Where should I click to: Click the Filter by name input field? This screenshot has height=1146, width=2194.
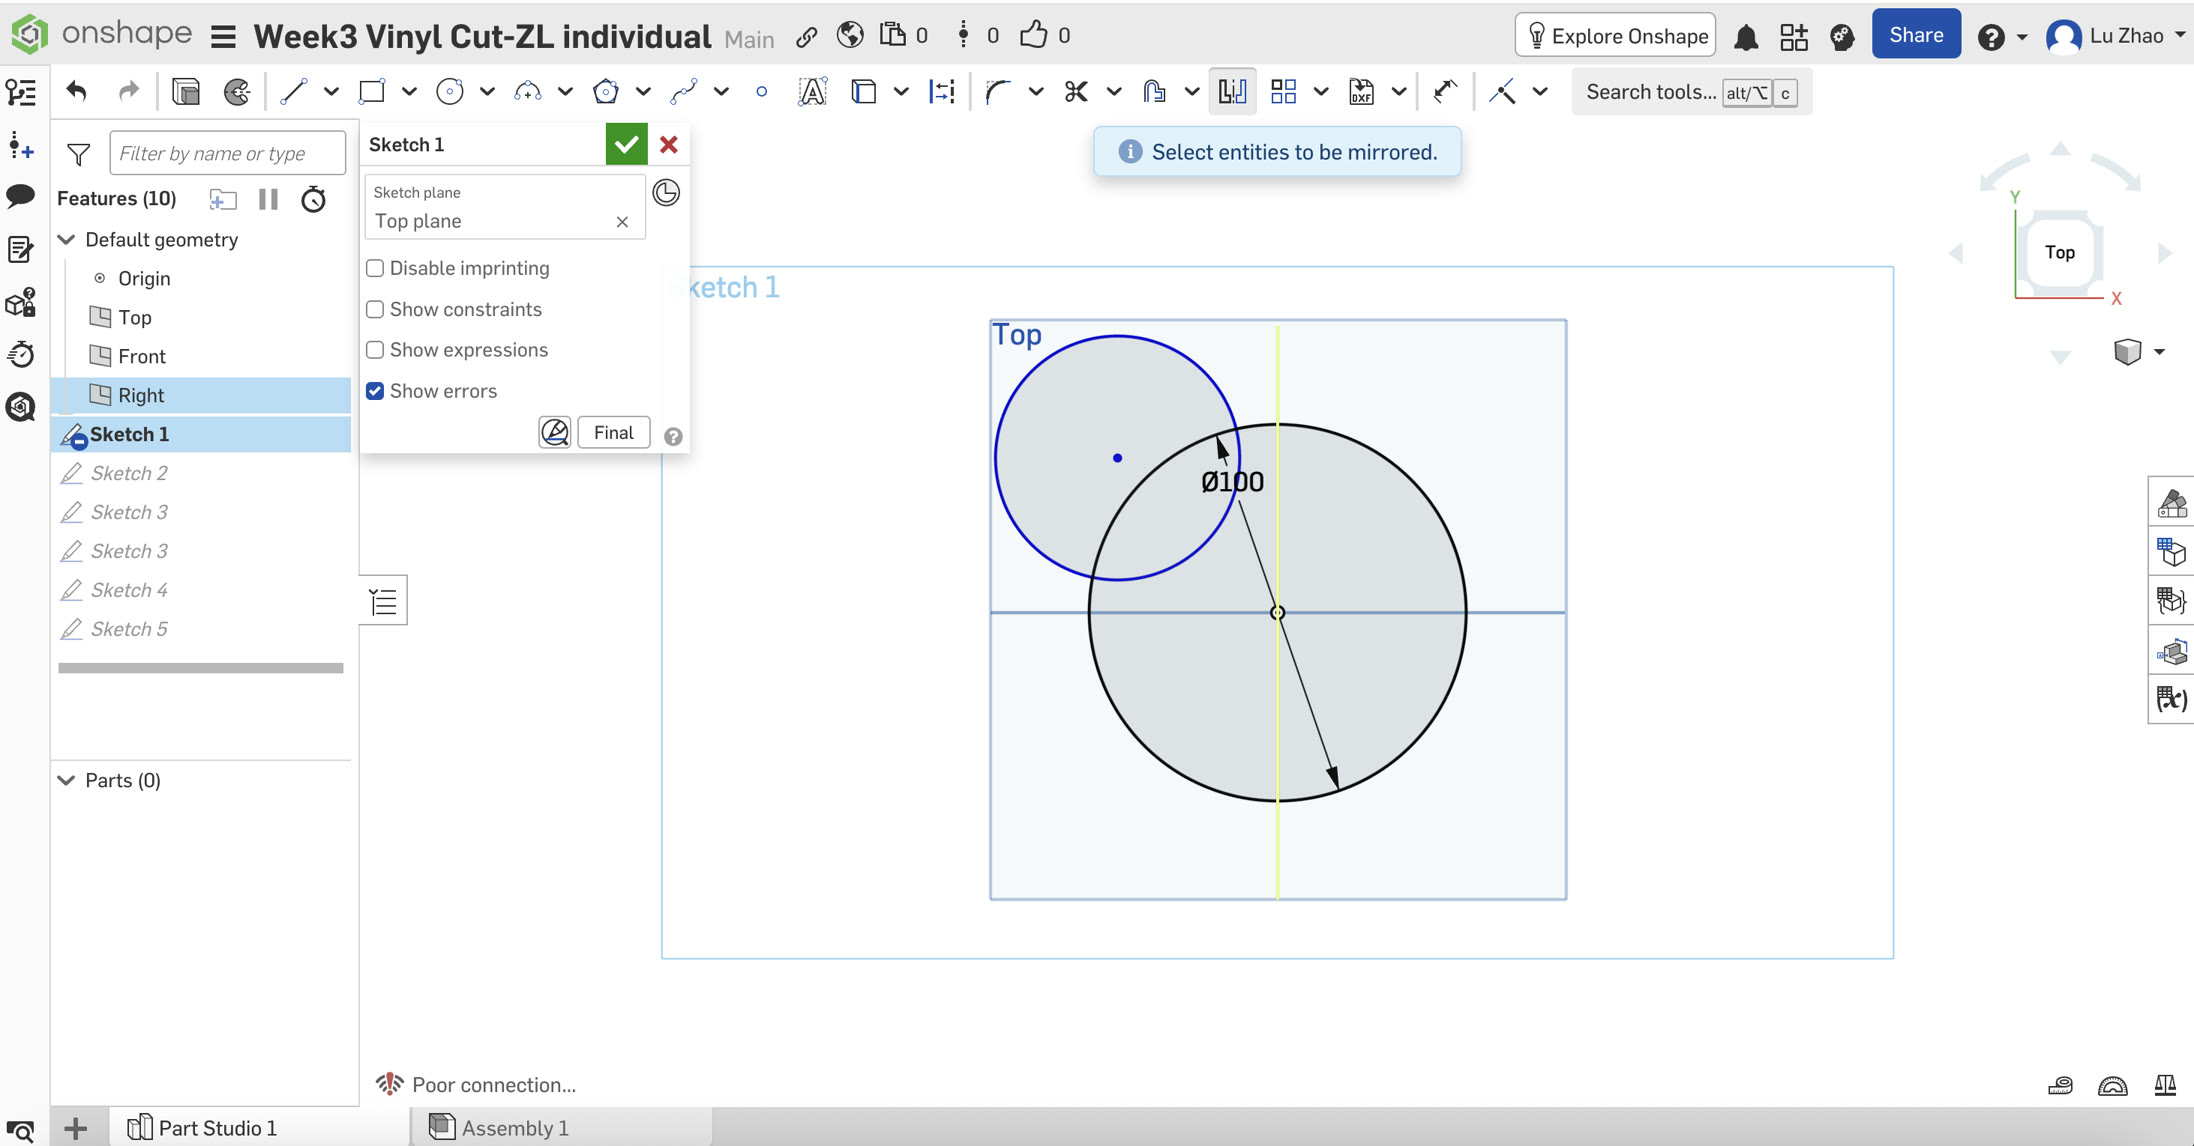coord(227,153)
